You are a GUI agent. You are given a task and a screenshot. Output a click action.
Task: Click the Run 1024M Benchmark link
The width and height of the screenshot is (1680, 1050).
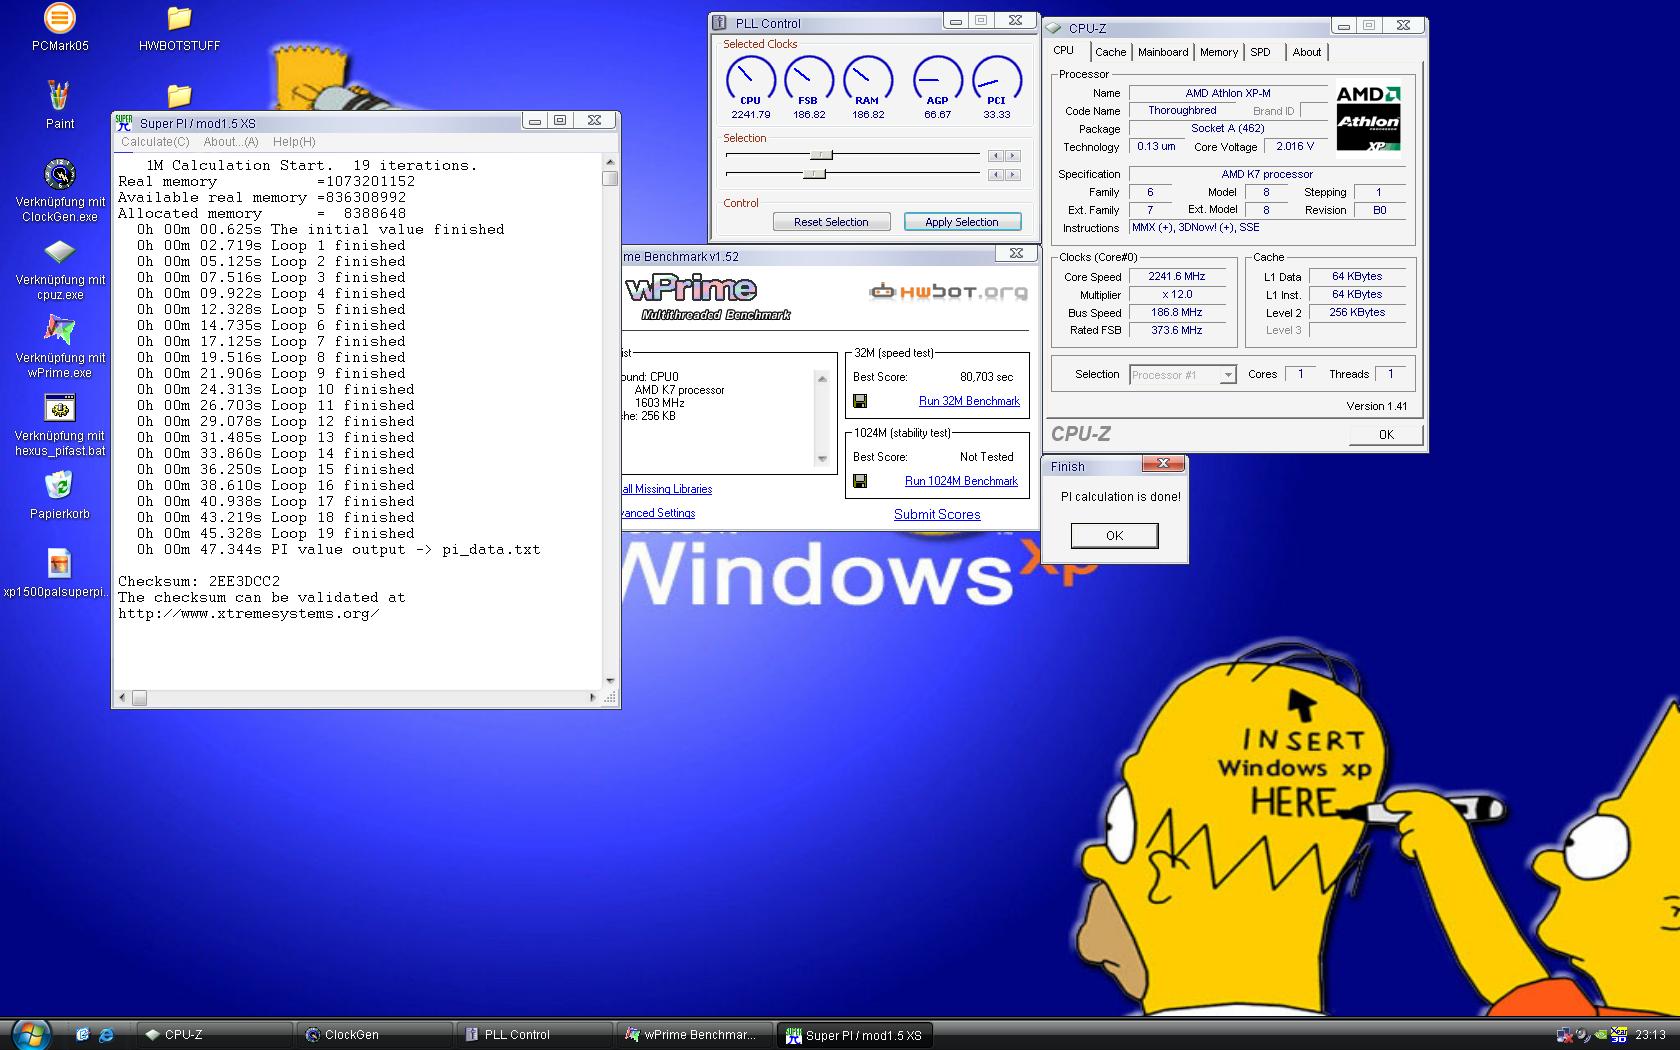(961, 481)
